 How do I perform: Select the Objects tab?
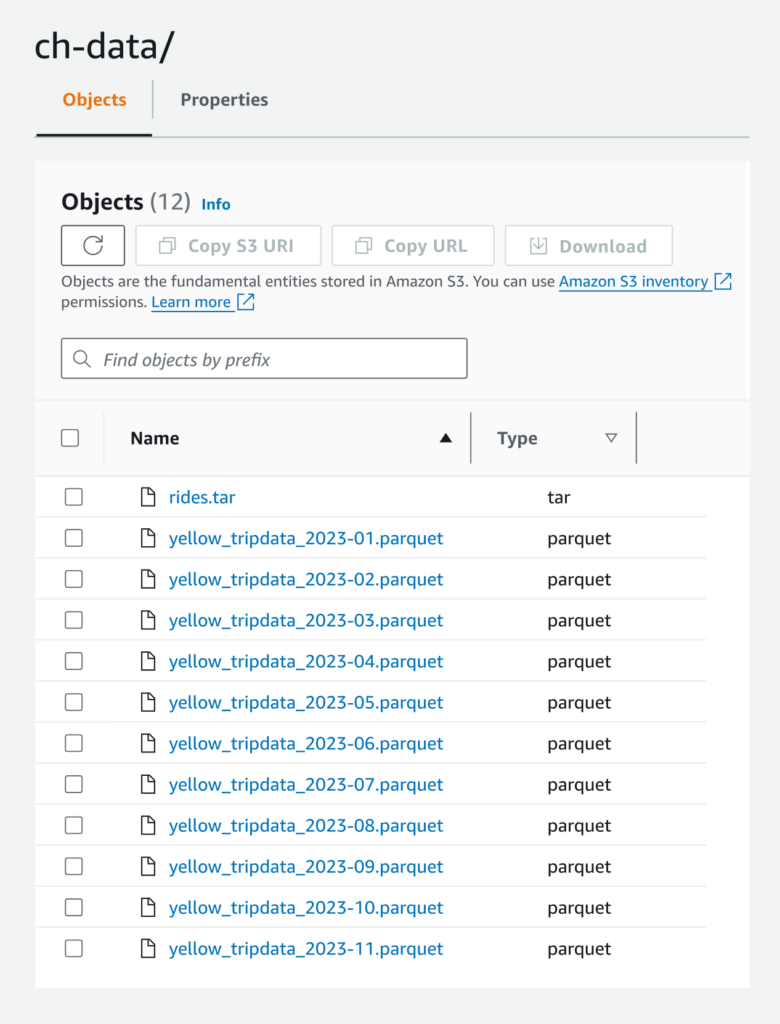pyautogui.click(x=94, y=100)
